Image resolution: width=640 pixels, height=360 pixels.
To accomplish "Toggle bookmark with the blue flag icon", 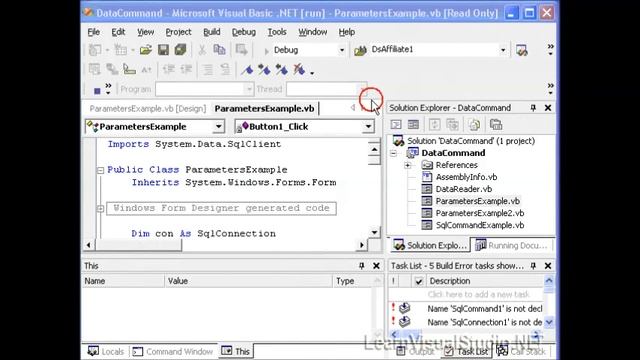I will [x=247, y=70].
